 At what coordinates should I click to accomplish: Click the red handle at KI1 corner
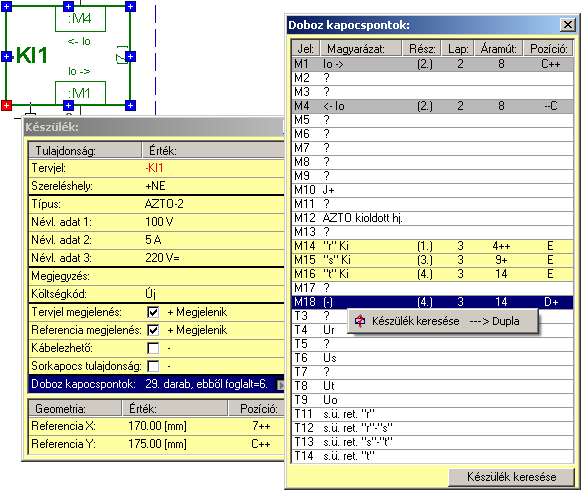click(6, 105)
